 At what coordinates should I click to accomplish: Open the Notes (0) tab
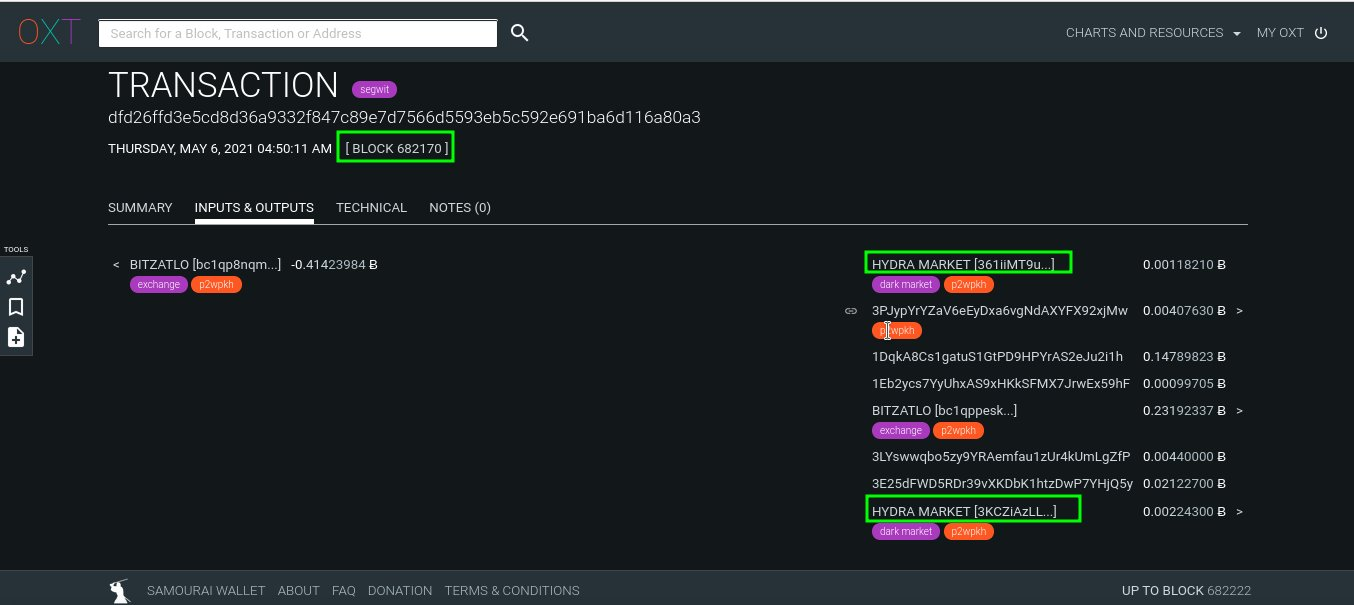[460, 208]
